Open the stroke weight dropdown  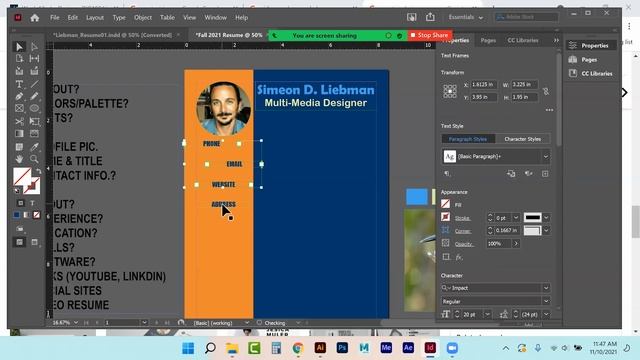pyautogui.click(x=516, y=218)
